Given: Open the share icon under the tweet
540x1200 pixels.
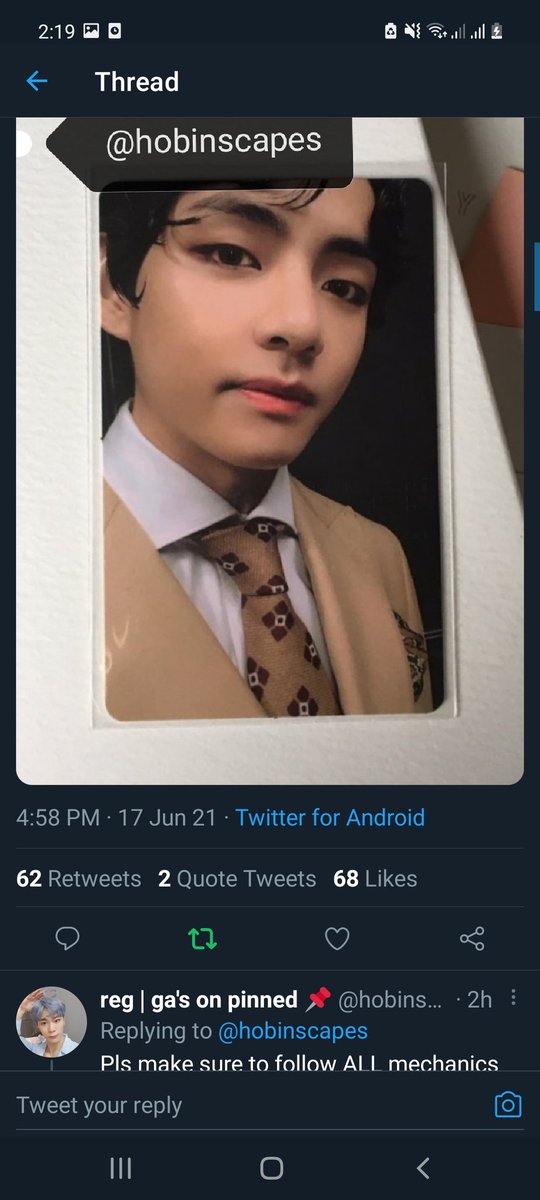Looking at the screenshot, I should pyautogui.click(x=472, y=938).
